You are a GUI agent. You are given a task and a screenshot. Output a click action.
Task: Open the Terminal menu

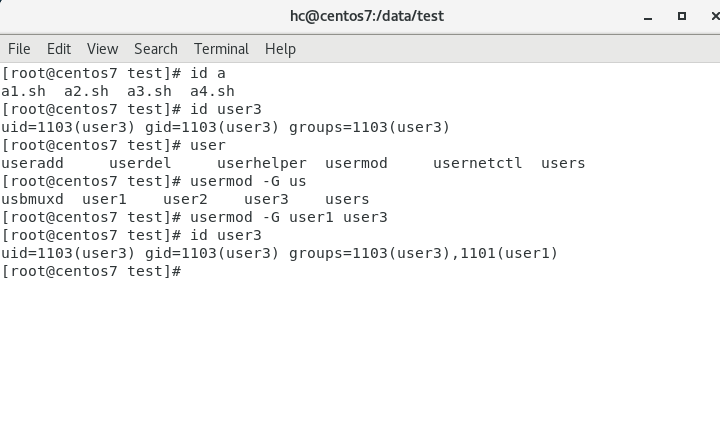[x=221, y=49]
